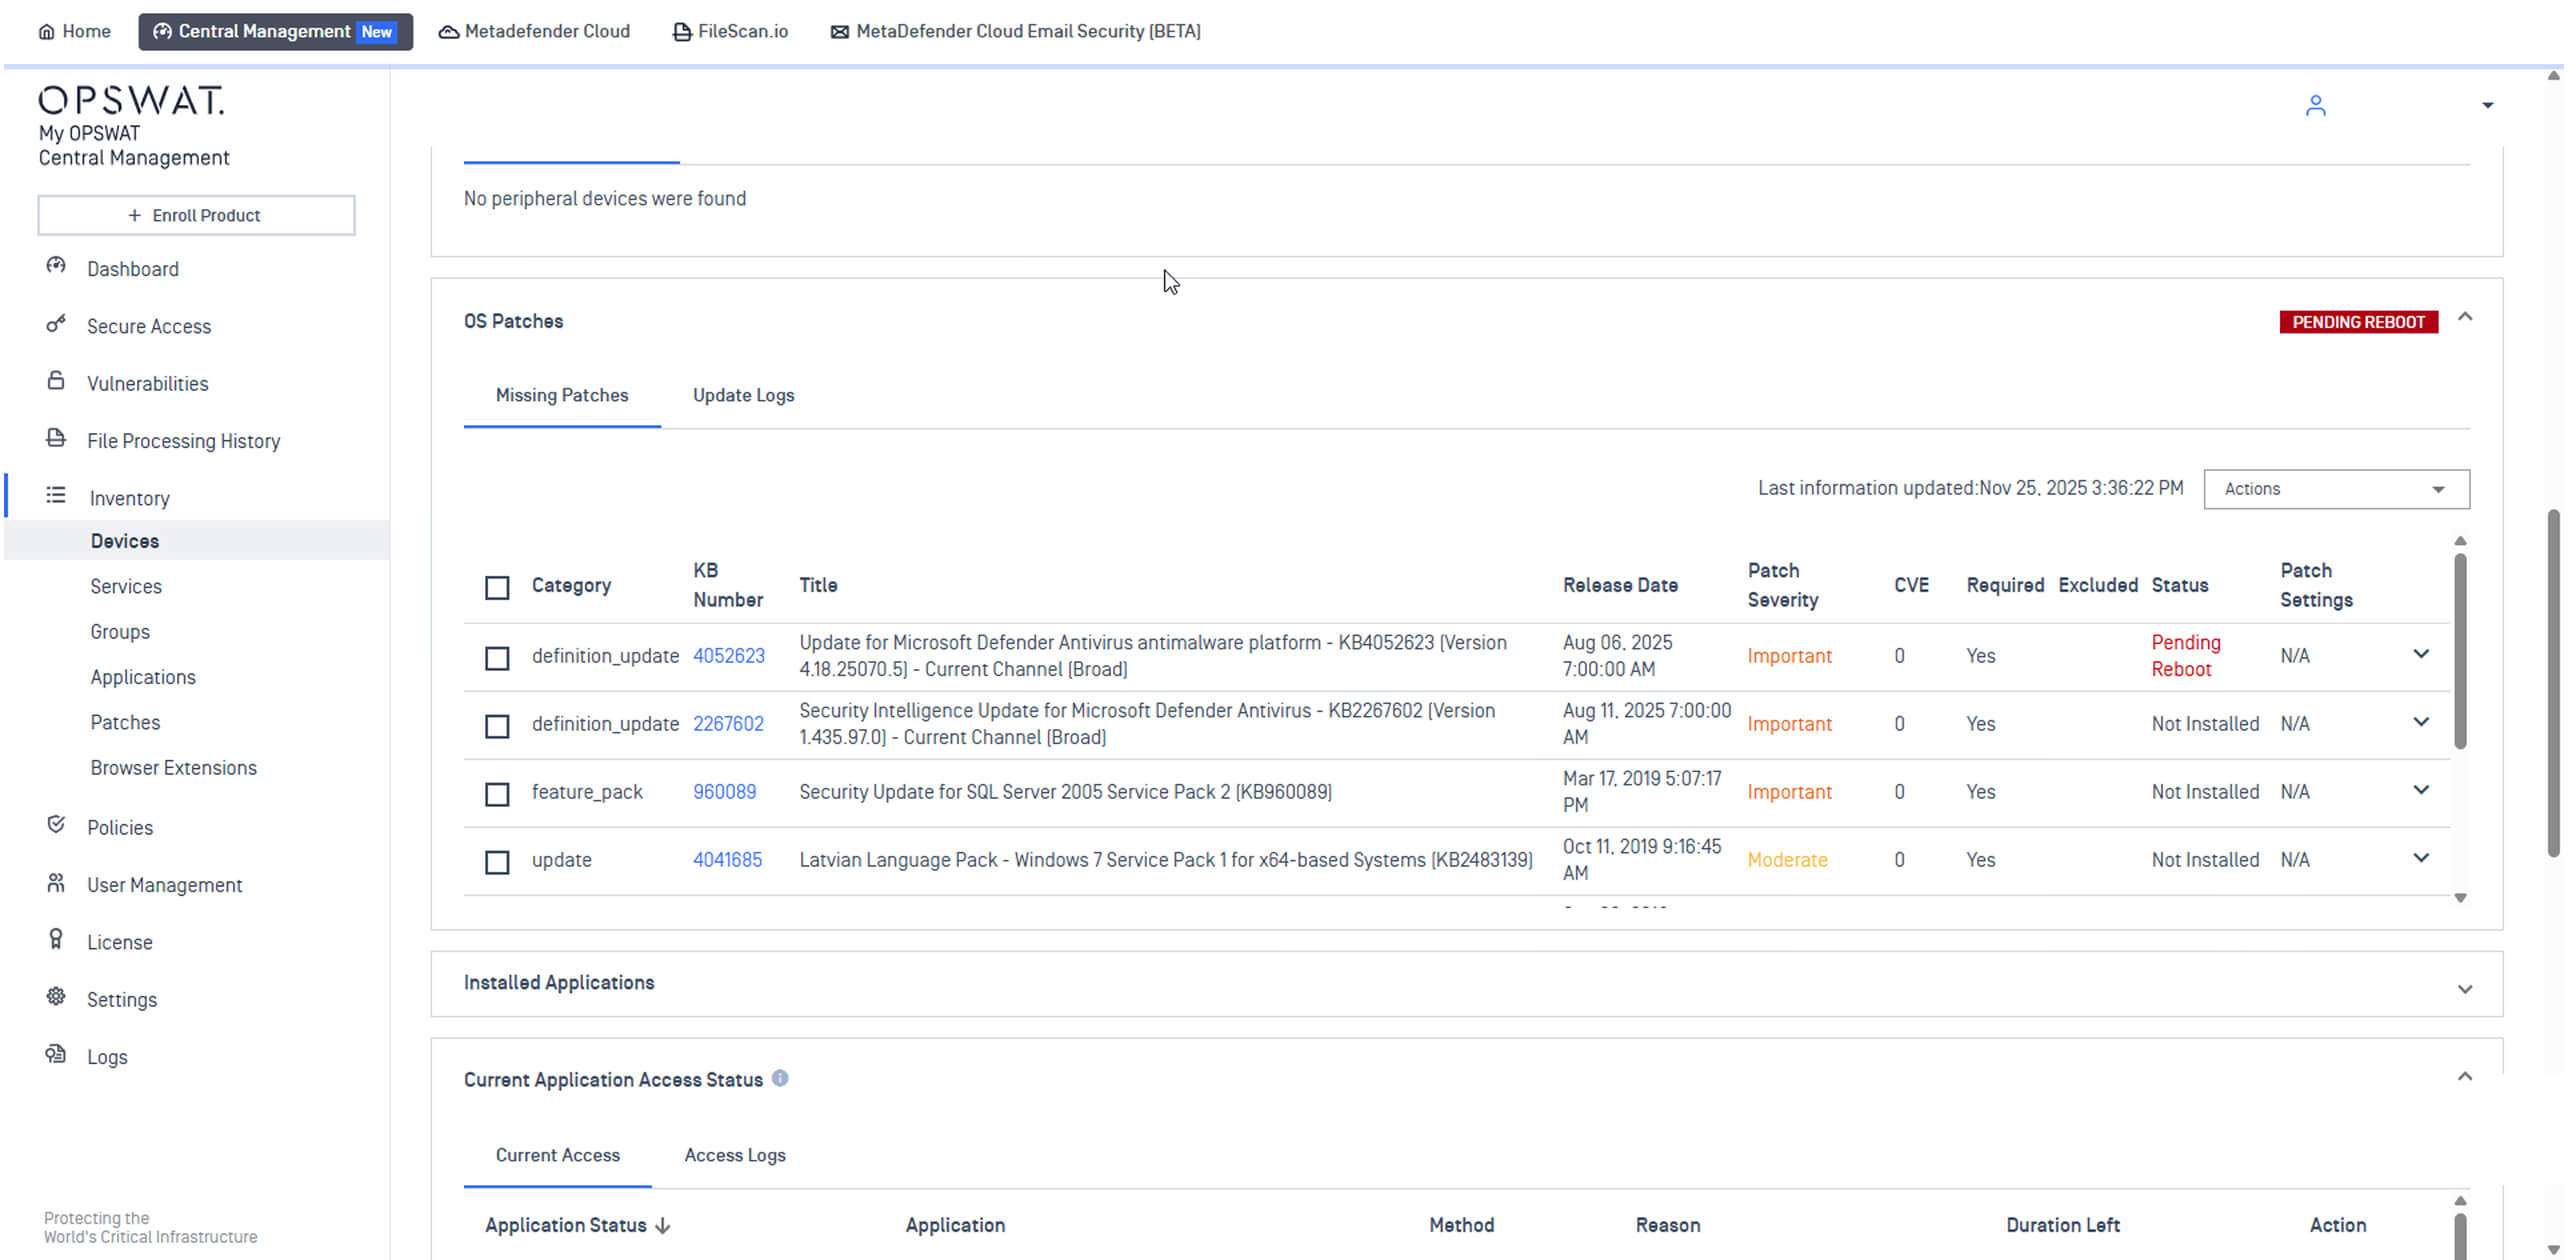Click the Vulnerabilities lock icon
2568x1260 pixels.
[56, 381]
